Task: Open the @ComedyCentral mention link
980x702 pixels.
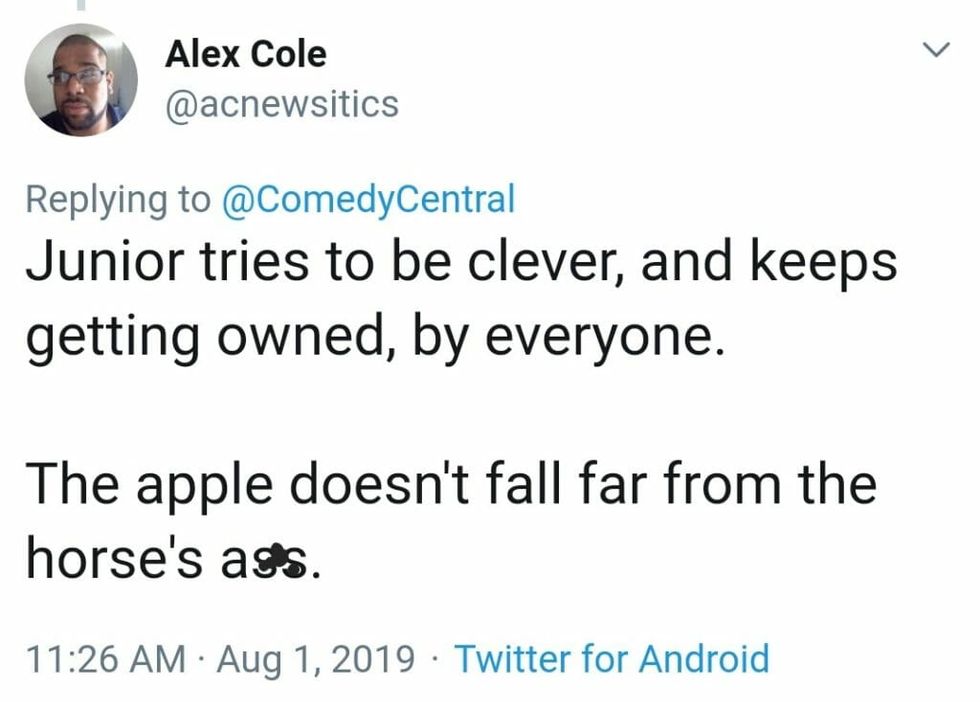Action: coord(362,199)
